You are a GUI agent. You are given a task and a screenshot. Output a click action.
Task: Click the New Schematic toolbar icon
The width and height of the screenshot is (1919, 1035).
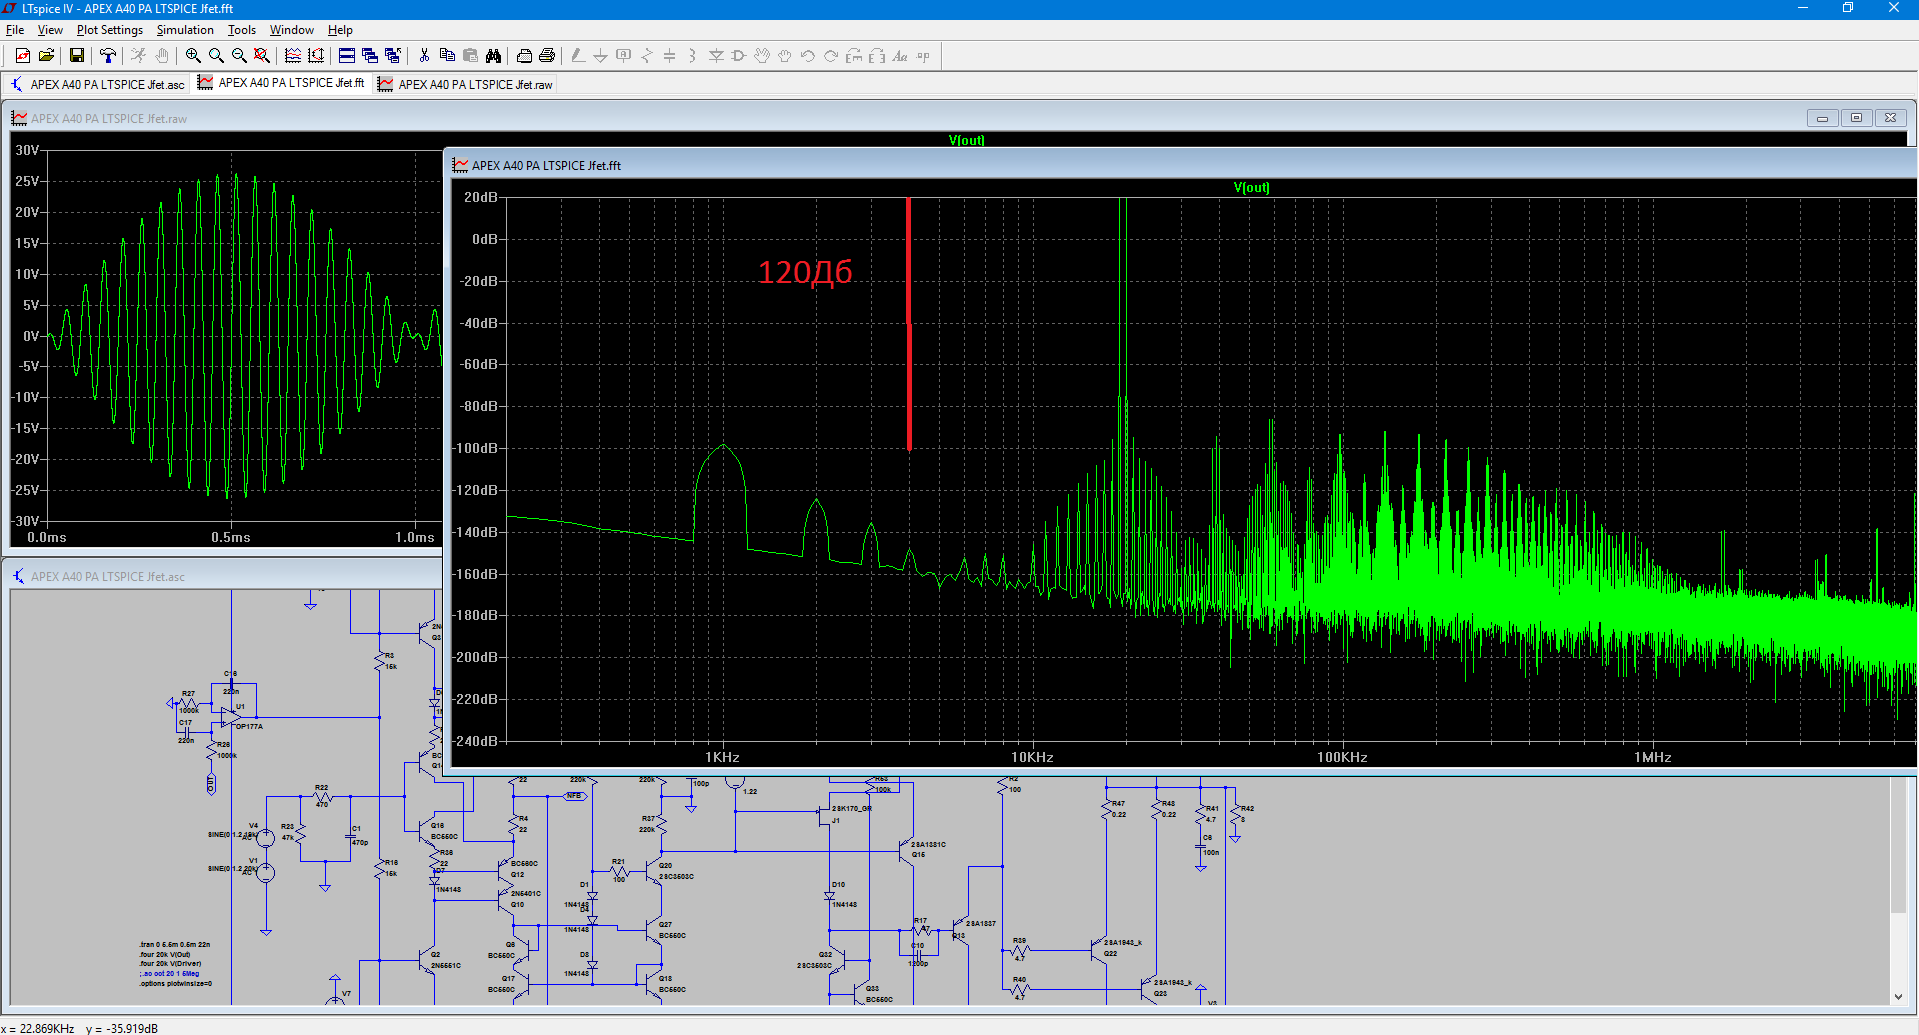pos(23,56)
